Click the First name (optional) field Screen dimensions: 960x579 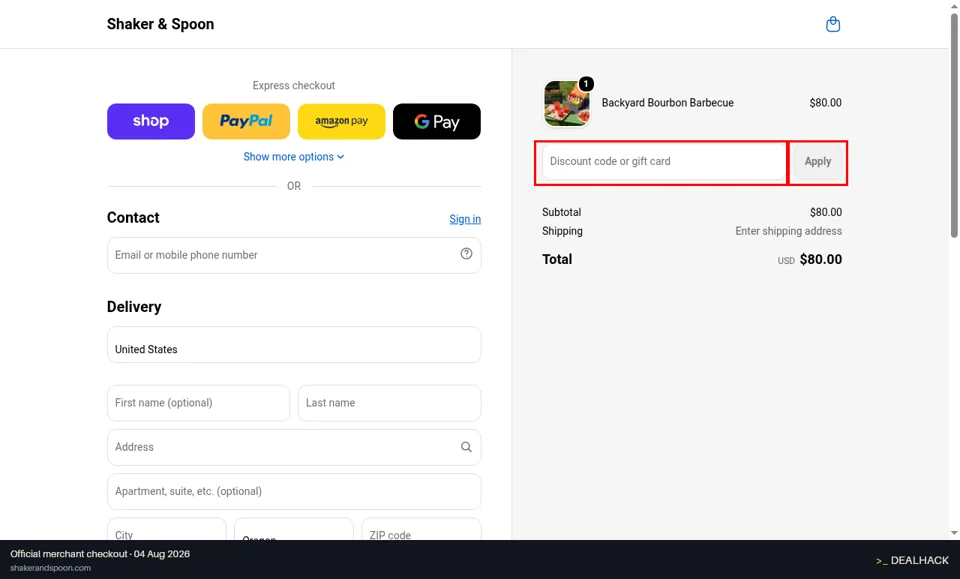[198, 403]
